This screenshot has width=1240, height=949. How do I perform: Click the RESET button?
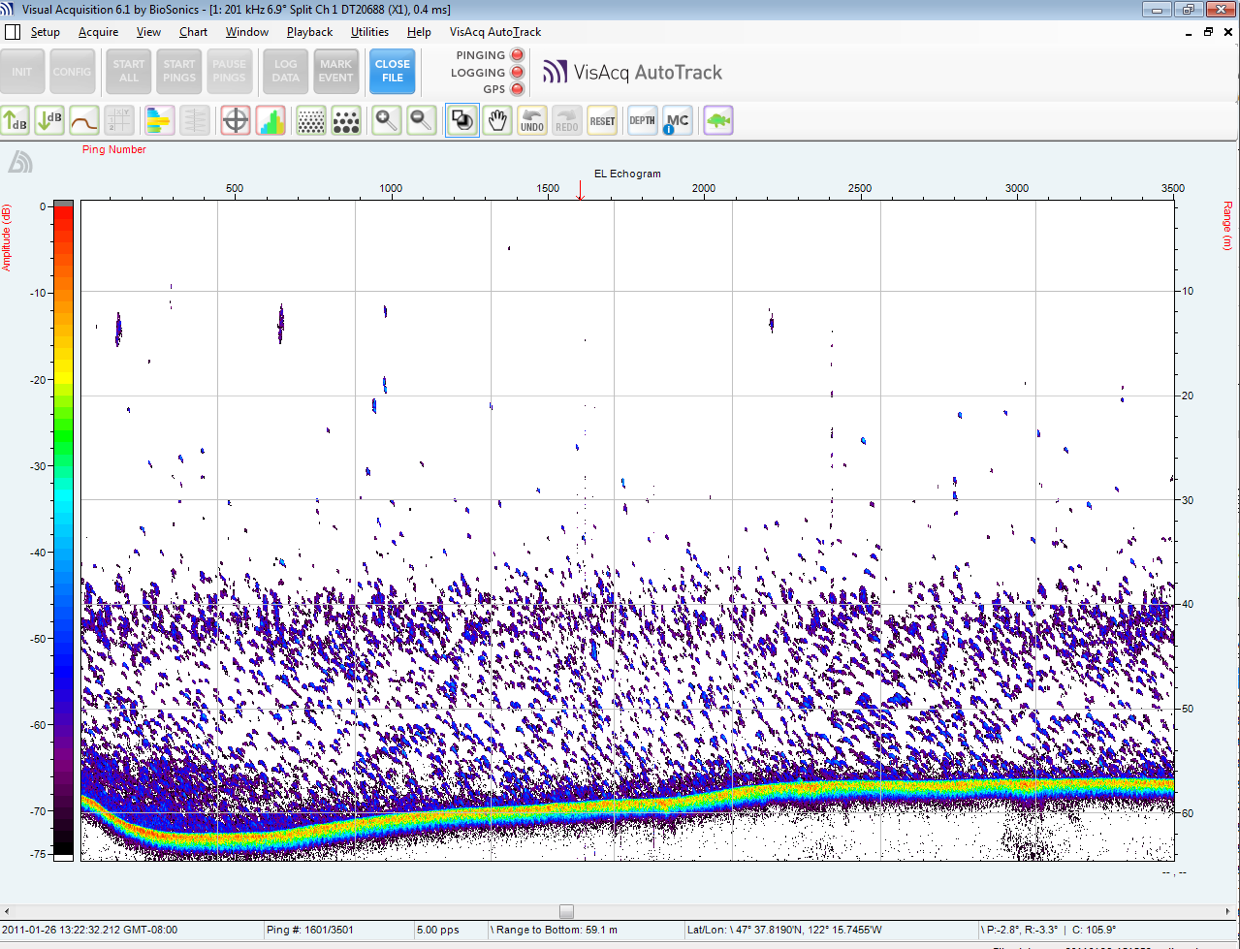coord(602,121)
